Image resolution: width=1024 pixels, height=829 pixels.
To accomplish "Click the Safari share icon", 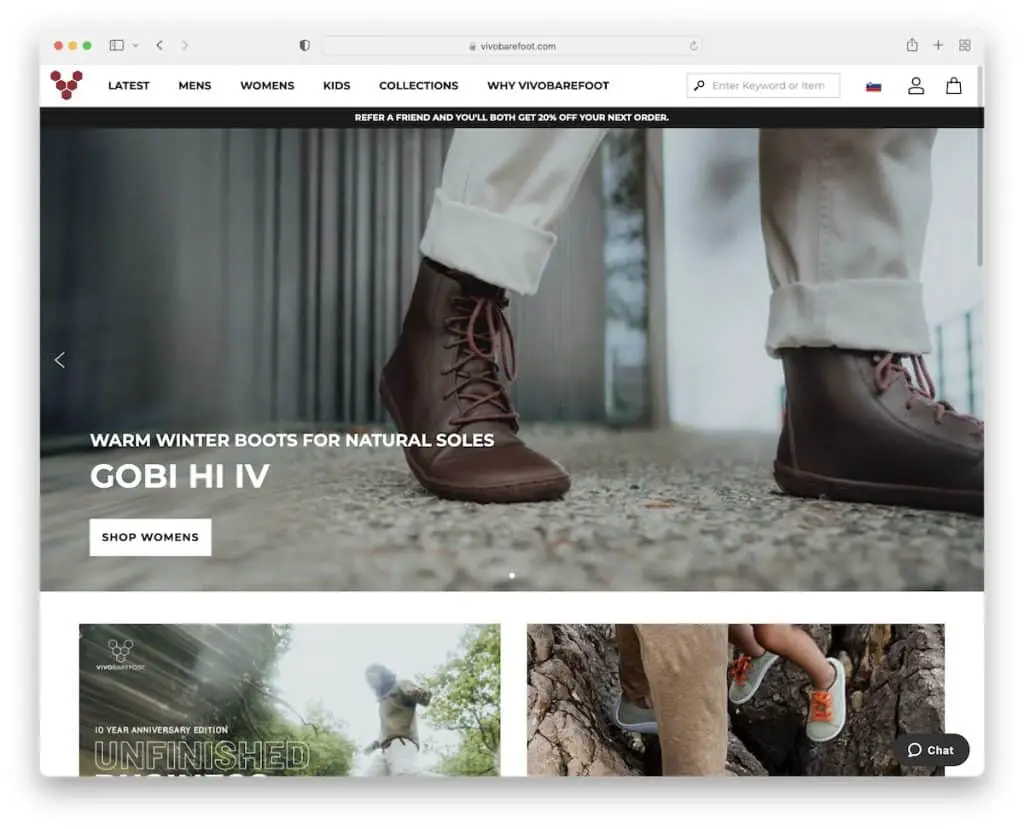I will pyautogui.click(x=912, y=44).
